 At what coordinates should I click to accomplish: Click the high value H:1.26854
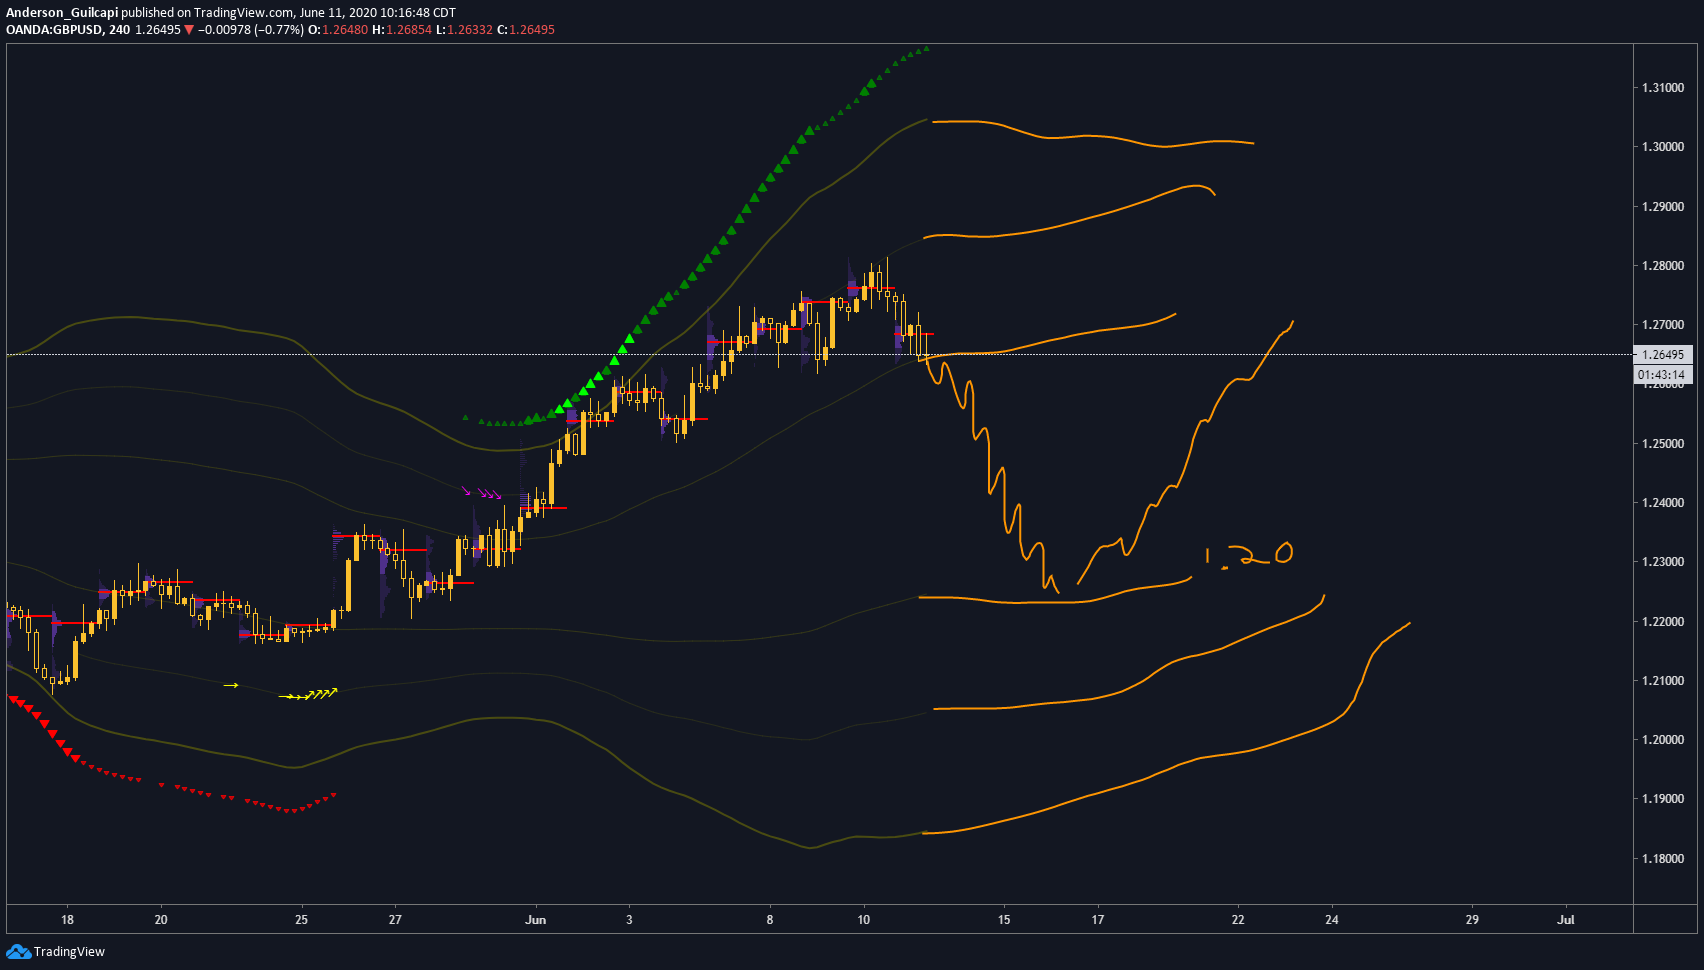coord(402,30)
